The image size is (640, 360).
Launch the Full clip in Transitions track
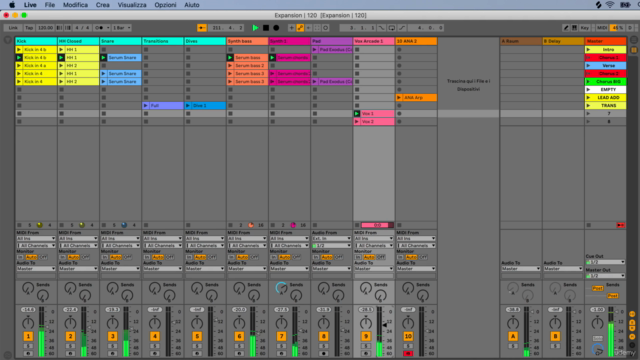[x=146, y=105]
